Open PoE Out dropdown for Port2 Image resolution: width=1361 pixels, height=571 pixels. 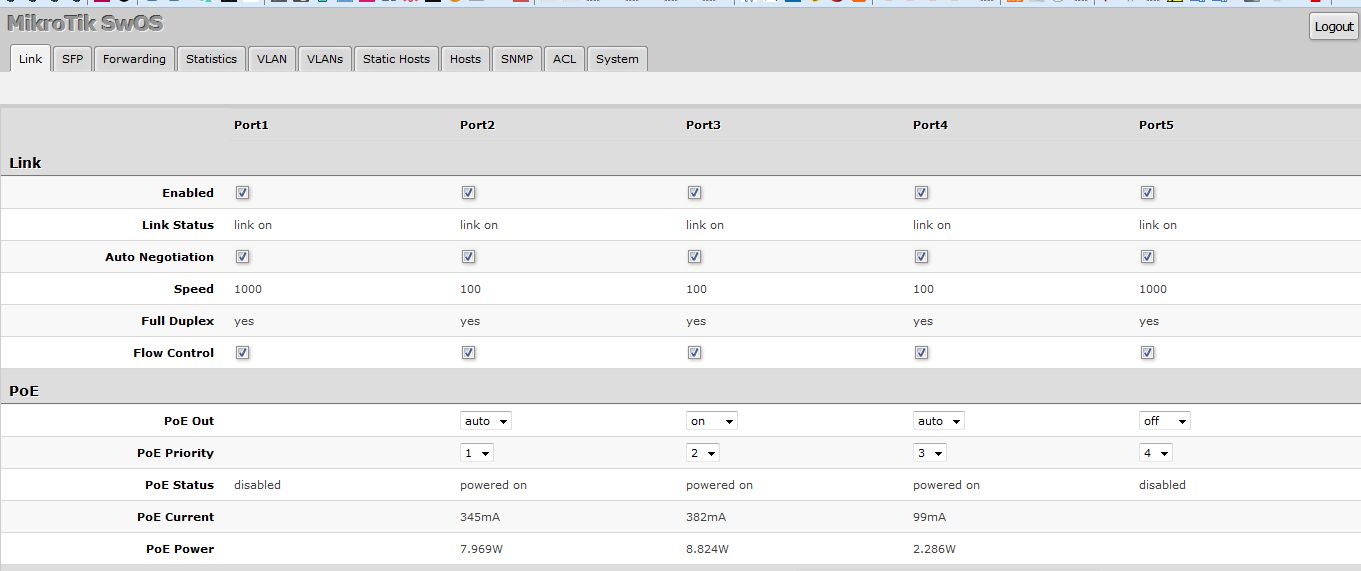coord(486,421)
